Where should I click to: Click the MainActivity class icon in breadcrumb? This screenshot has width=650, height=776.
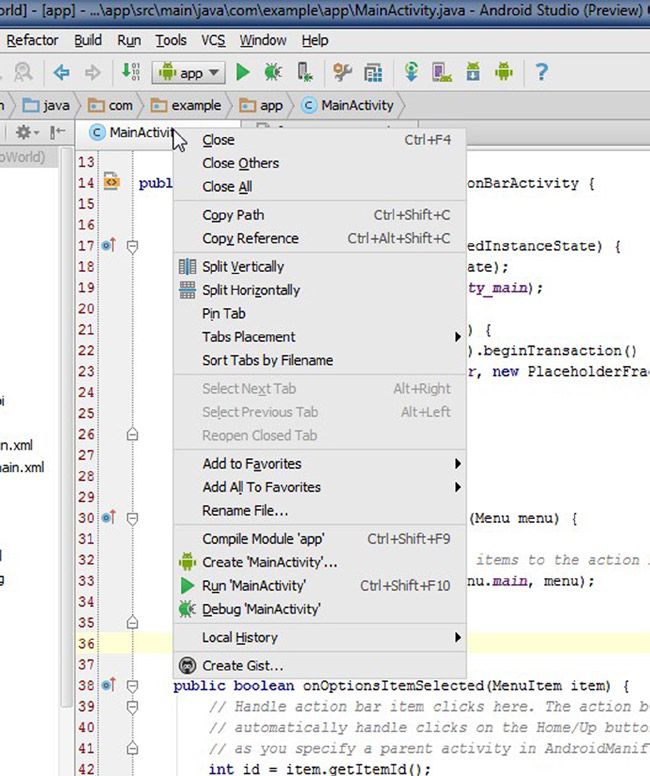point(308,105)
